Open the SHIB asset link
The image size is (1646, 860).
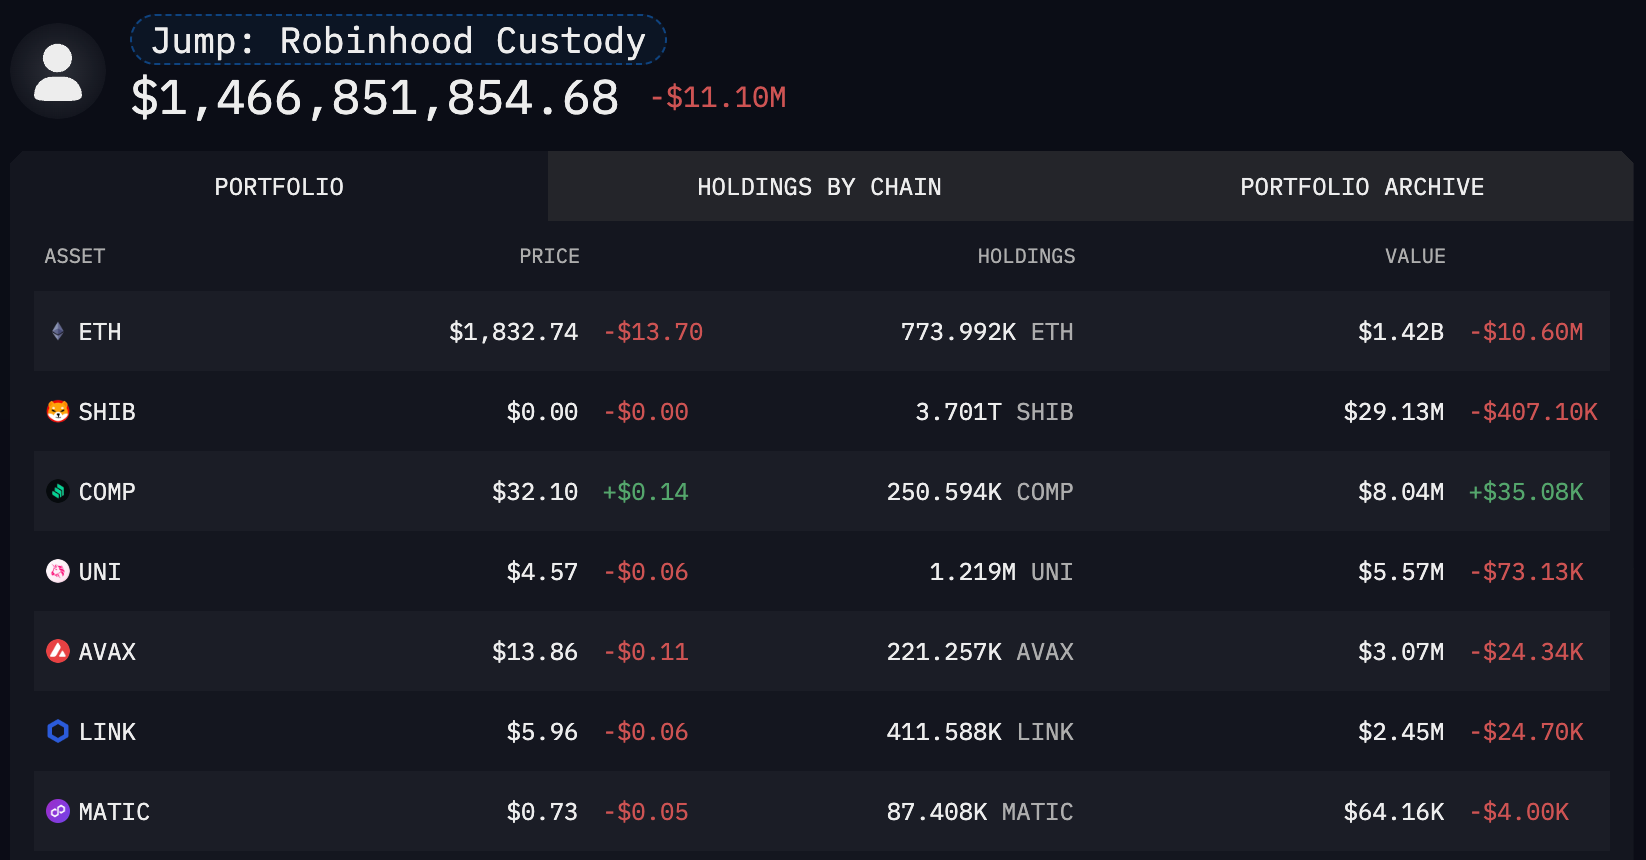[107, 412]
